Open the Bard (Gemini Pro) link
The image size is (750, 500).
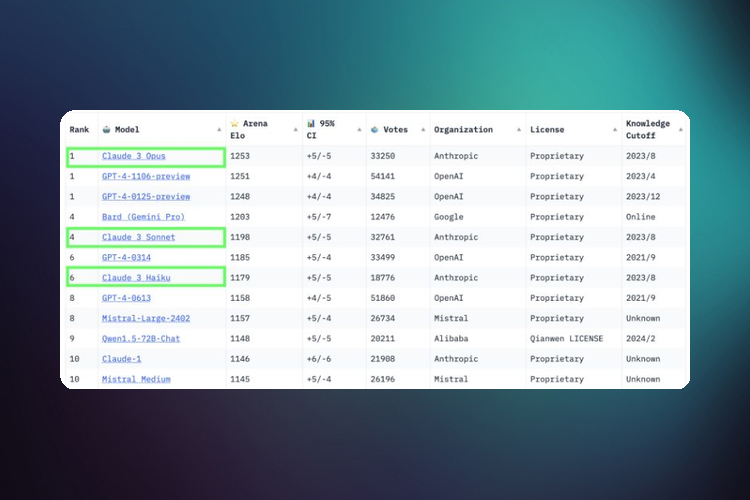[x=143, y=217]
